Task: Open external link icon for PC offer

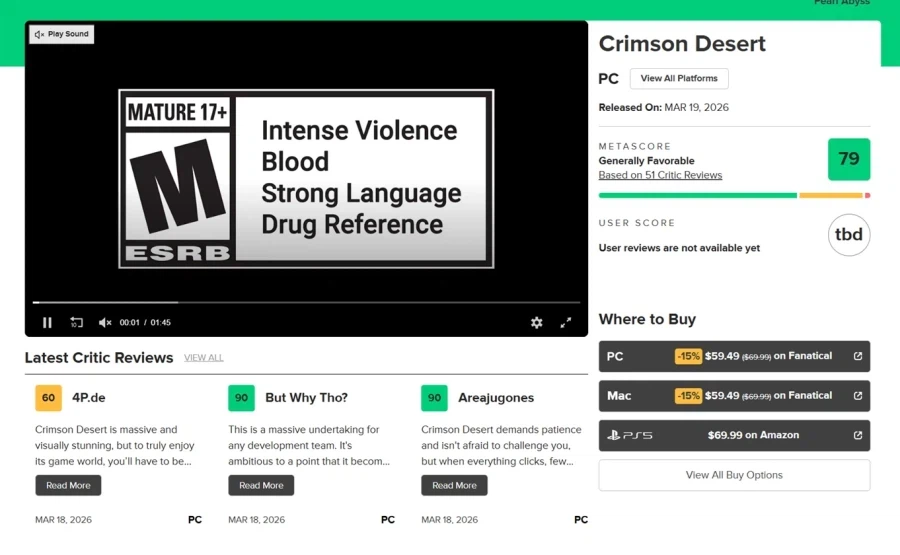Action: click(x=857, y=356)
